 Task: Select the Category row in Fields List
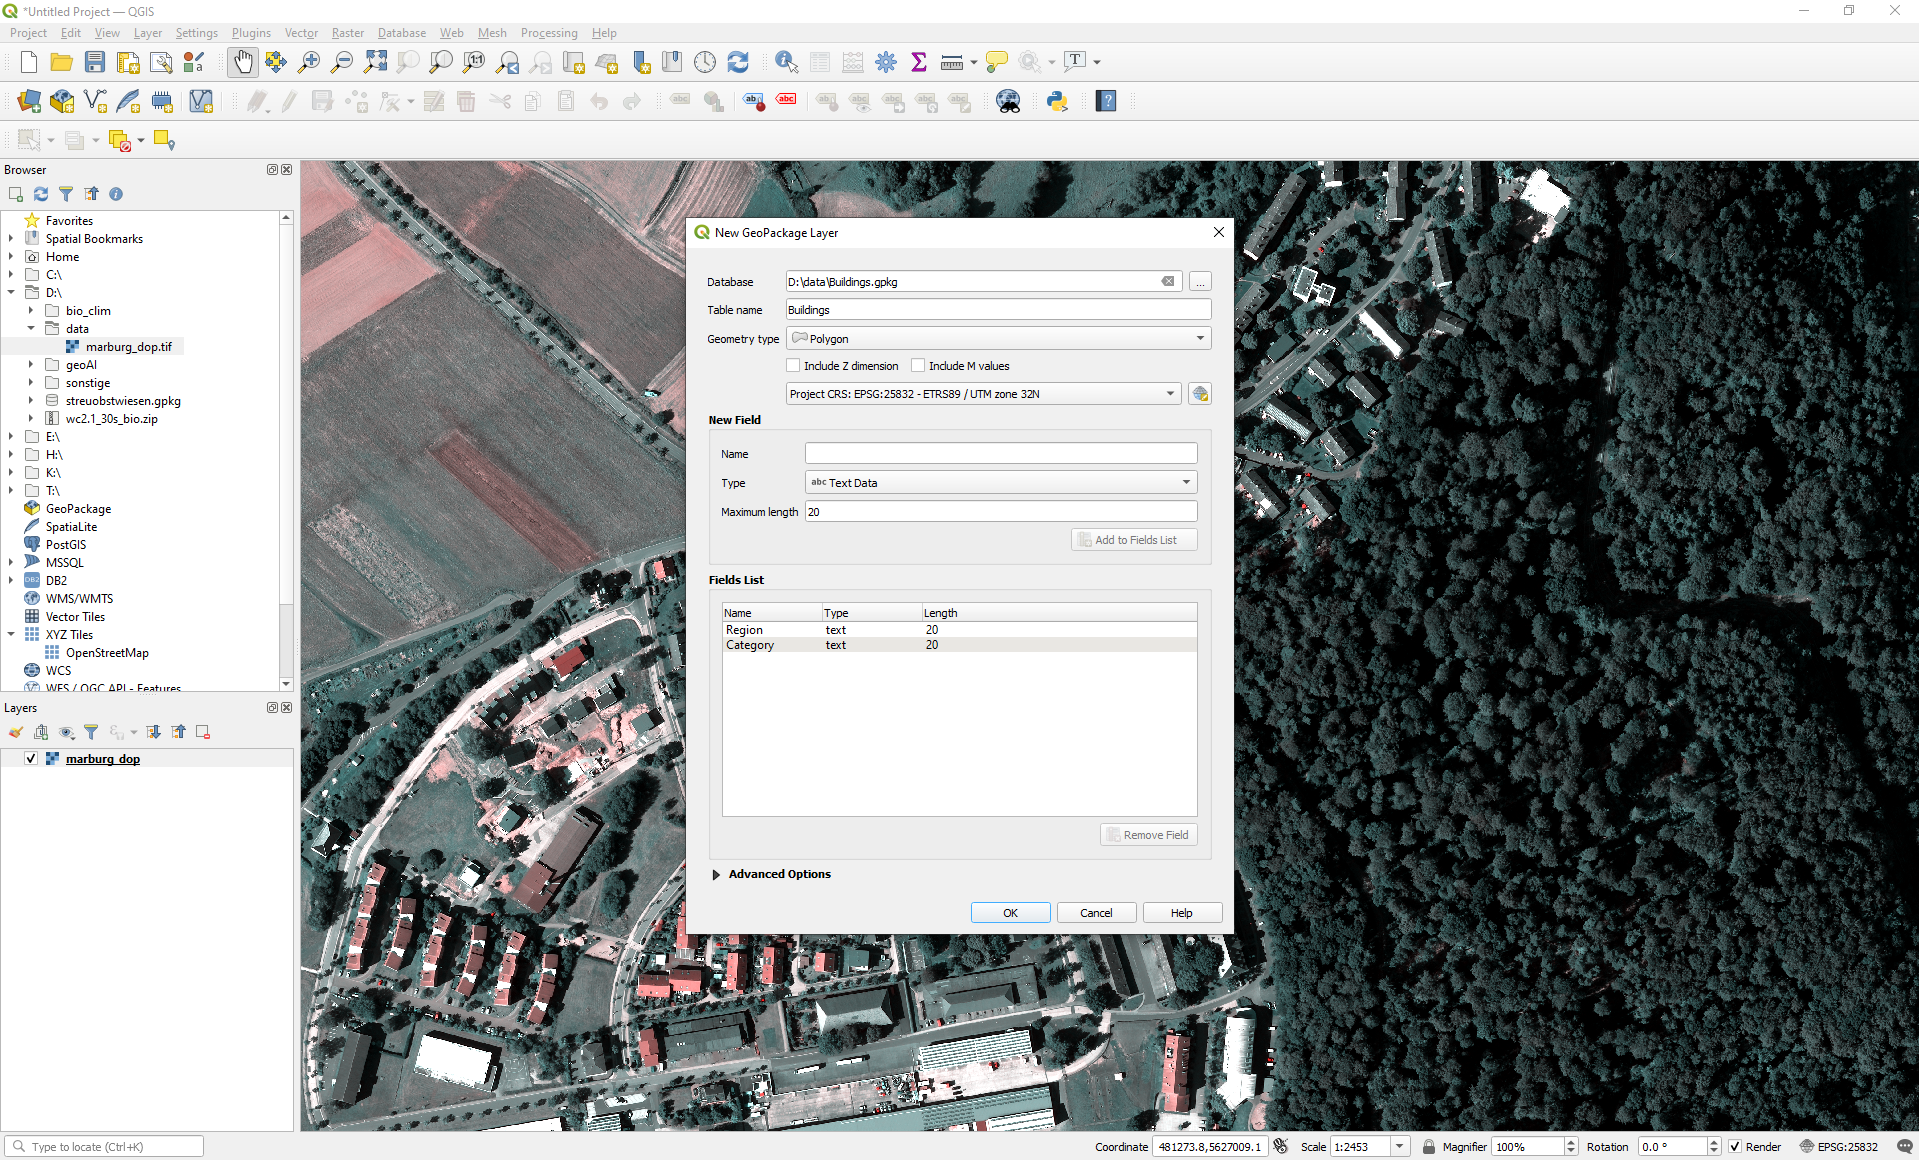tap(960, 645)
